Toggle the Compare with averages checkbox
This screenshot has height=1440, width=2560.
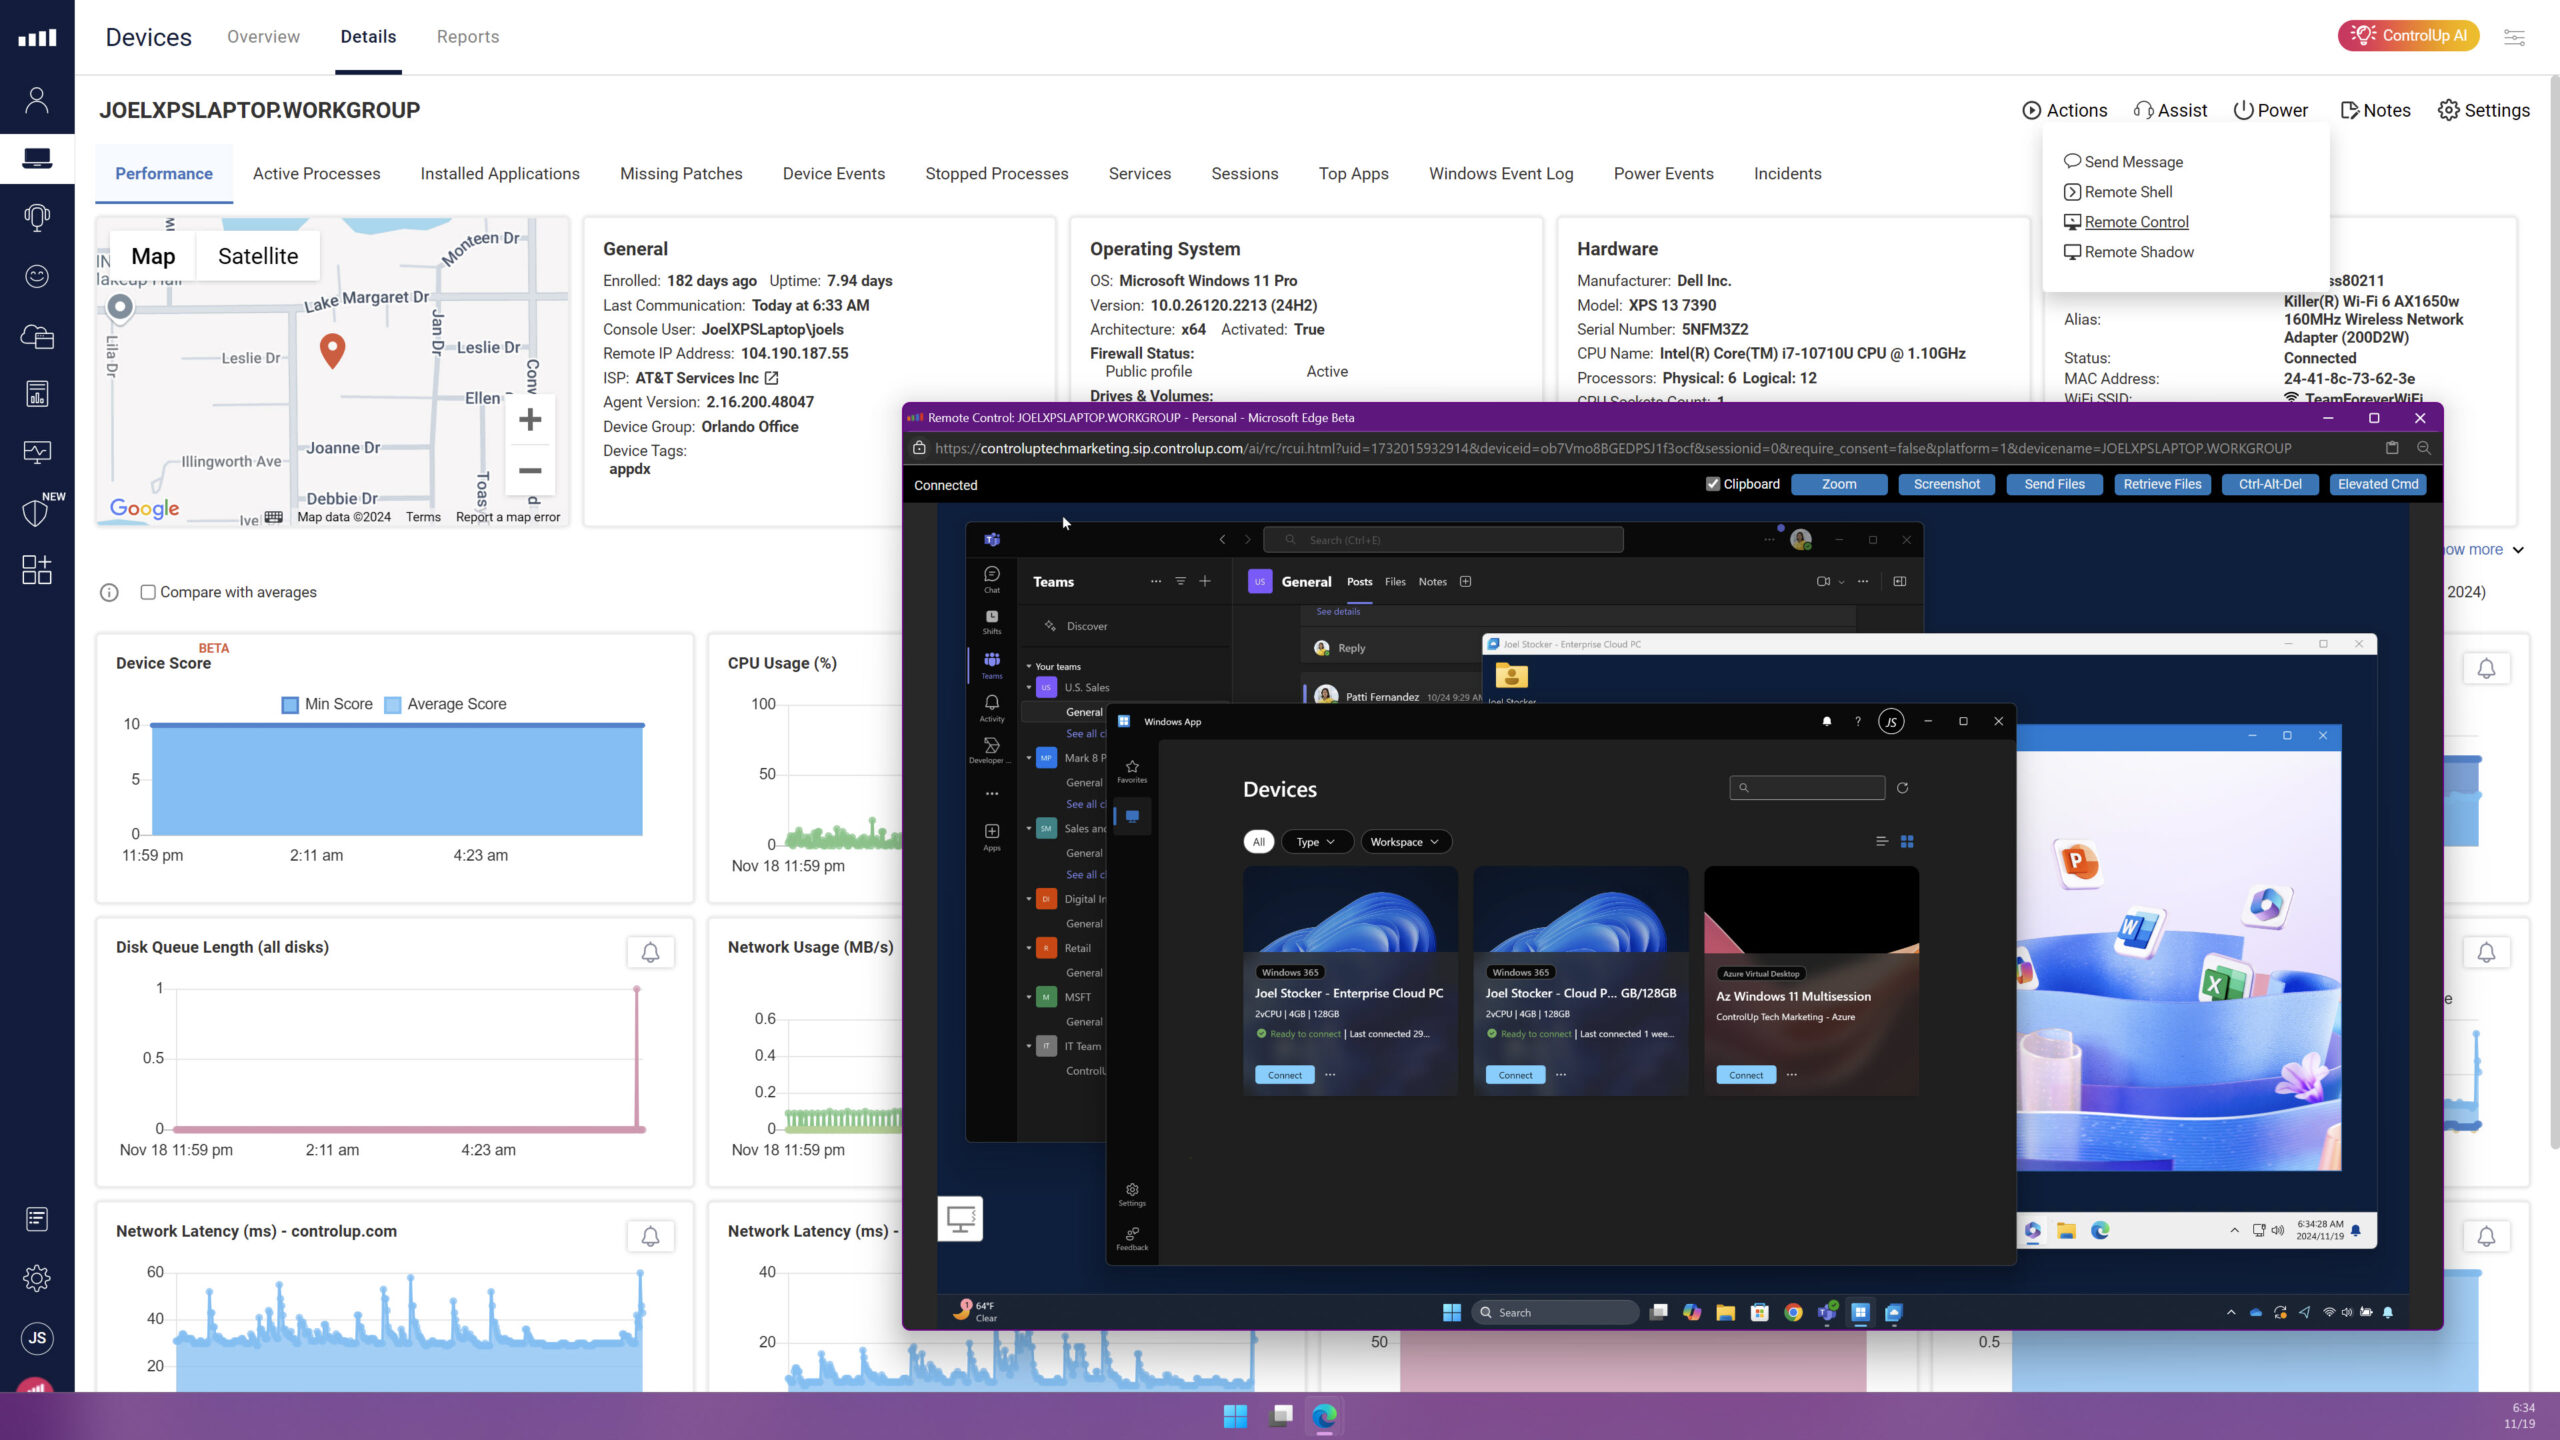[x=148, y=592]
